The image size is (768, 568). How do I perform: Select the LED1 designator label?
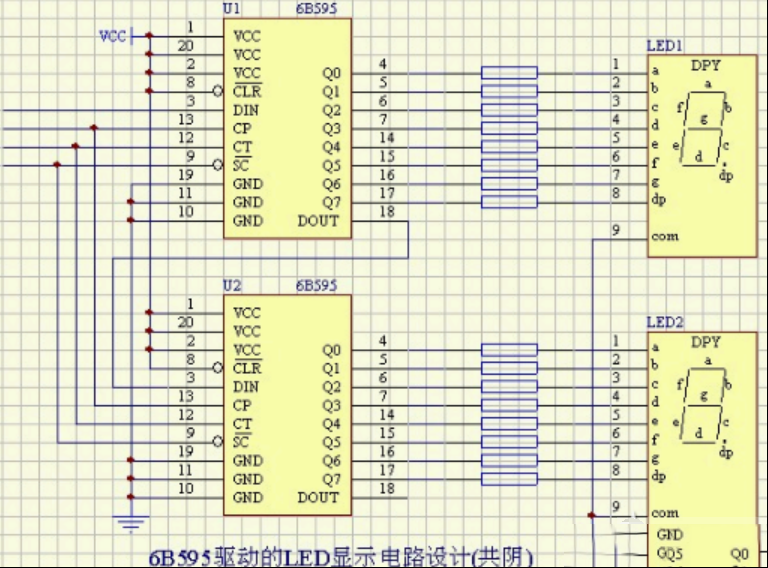click(665, 46)
